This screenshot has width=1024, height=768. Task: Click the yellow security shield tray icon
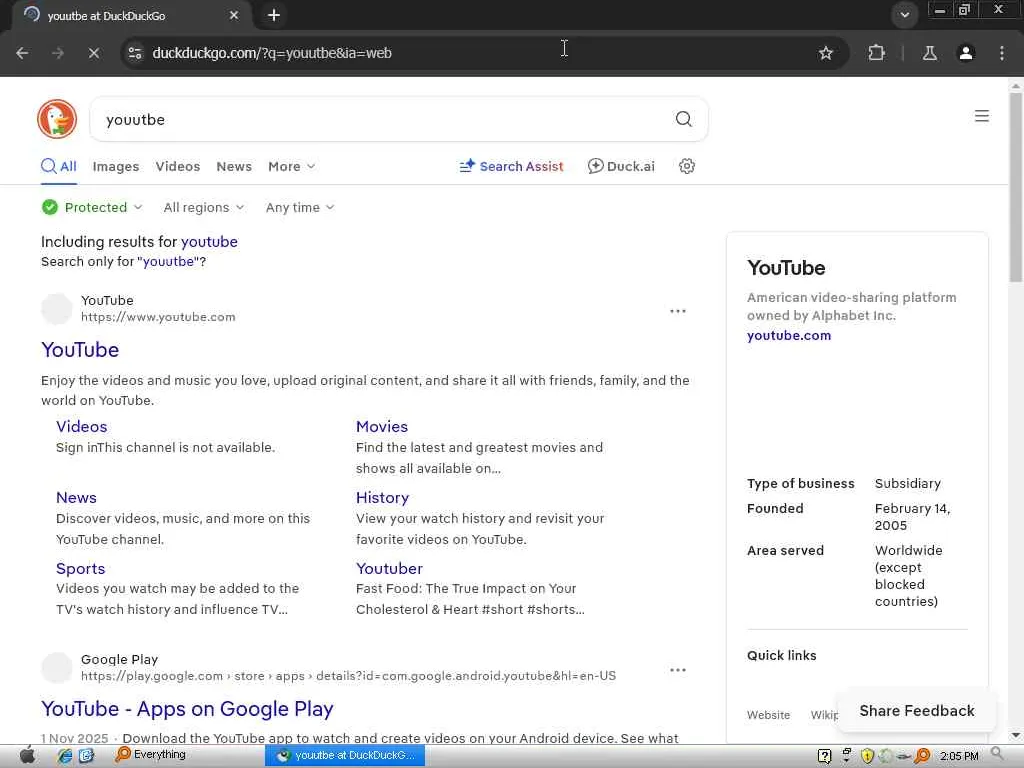pyautogui.click(x=867, y=756)
